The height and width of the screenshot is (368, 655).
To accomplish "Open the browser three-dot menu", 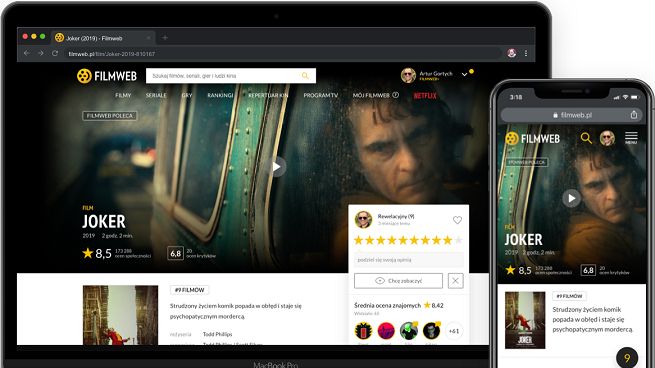I will (526, 53).
